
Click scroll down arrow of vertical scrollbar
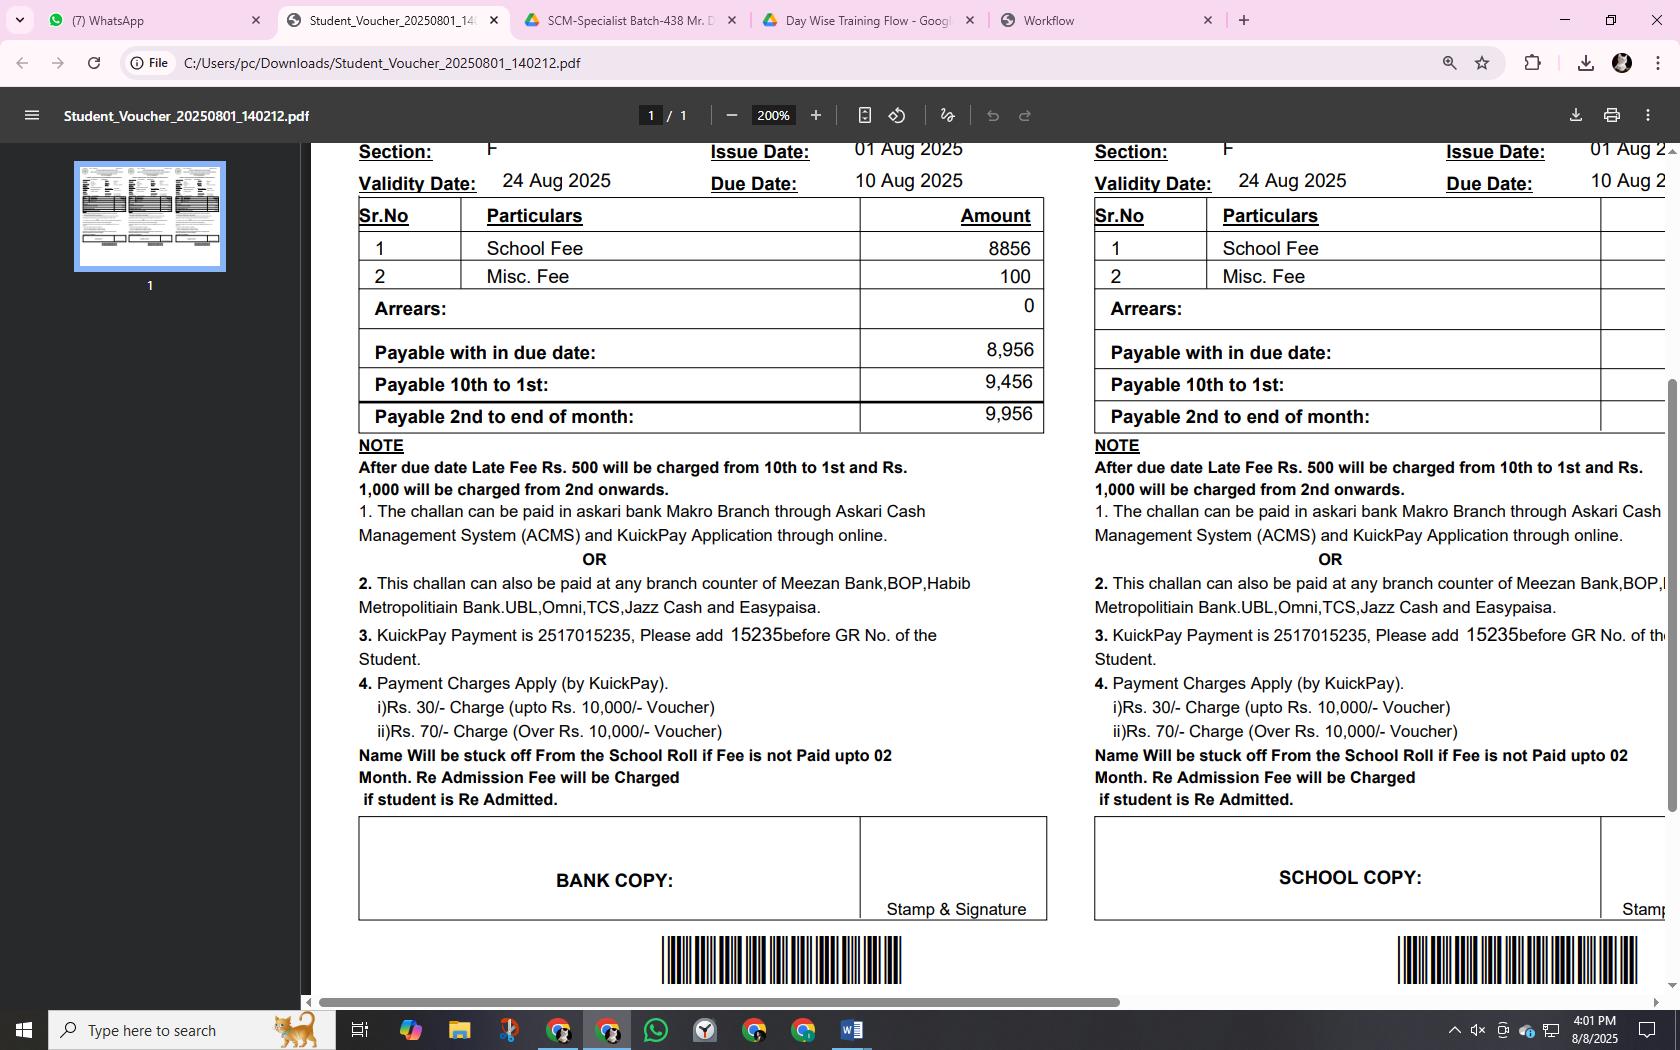[x=1671, y=986]
